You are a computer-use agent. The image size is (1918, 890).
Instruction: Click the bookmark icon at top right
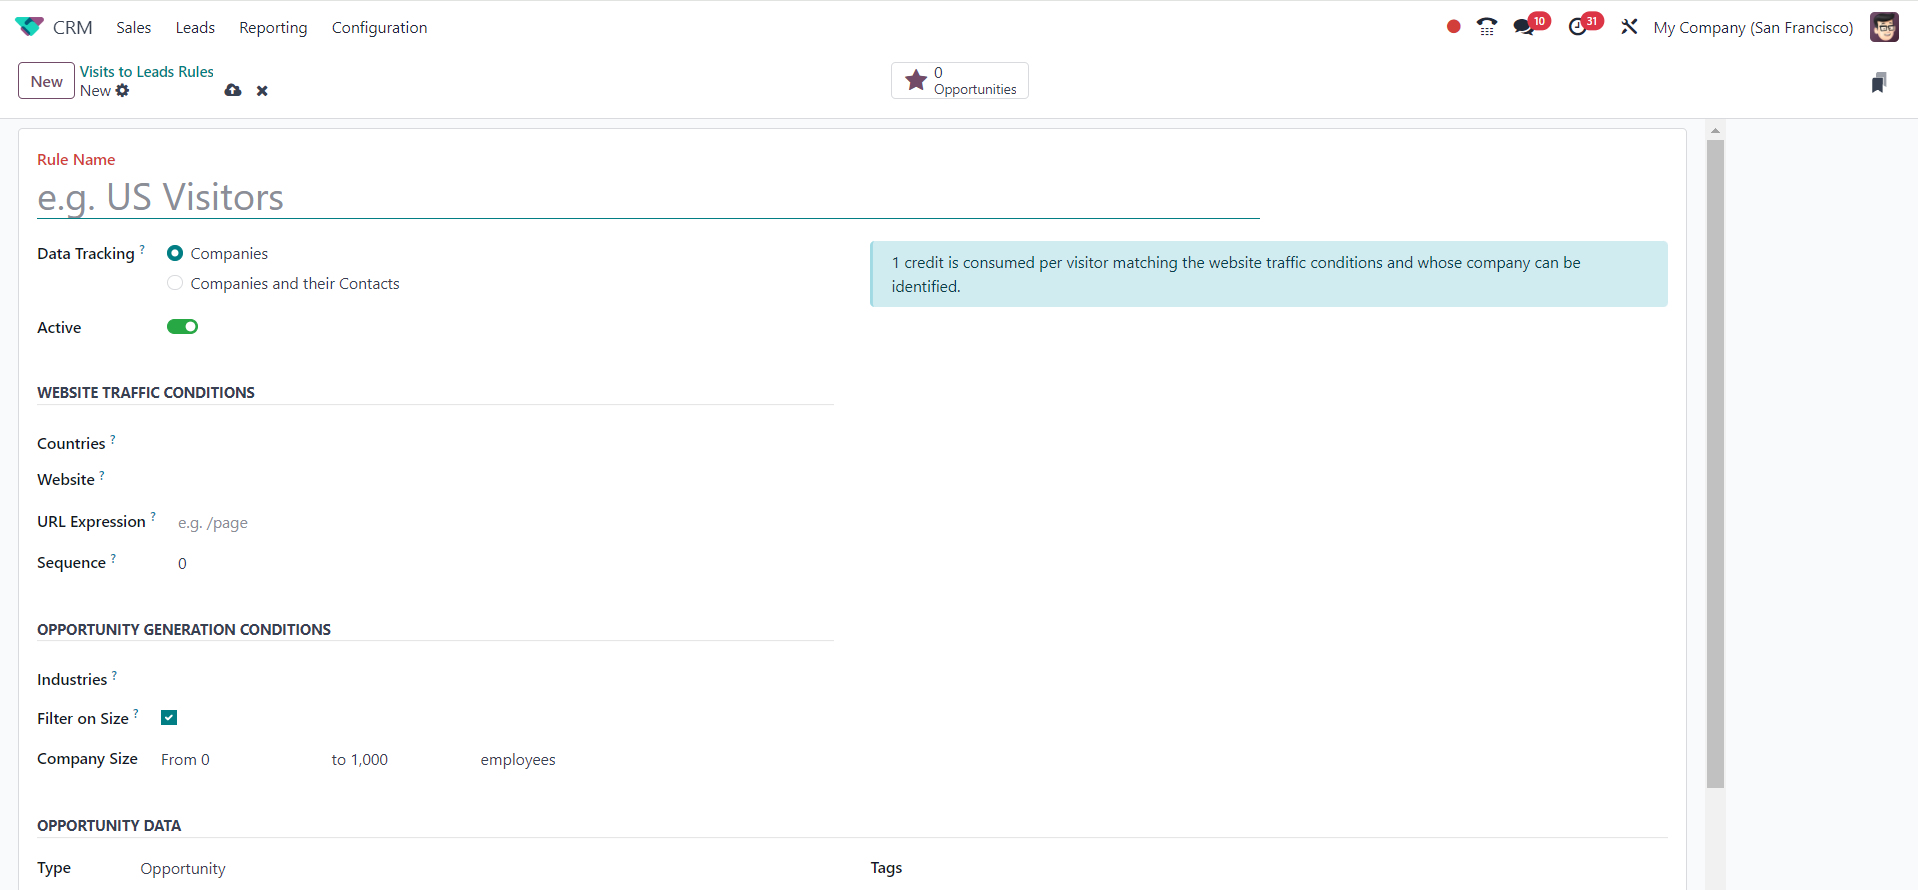(x=1879, y=83)
